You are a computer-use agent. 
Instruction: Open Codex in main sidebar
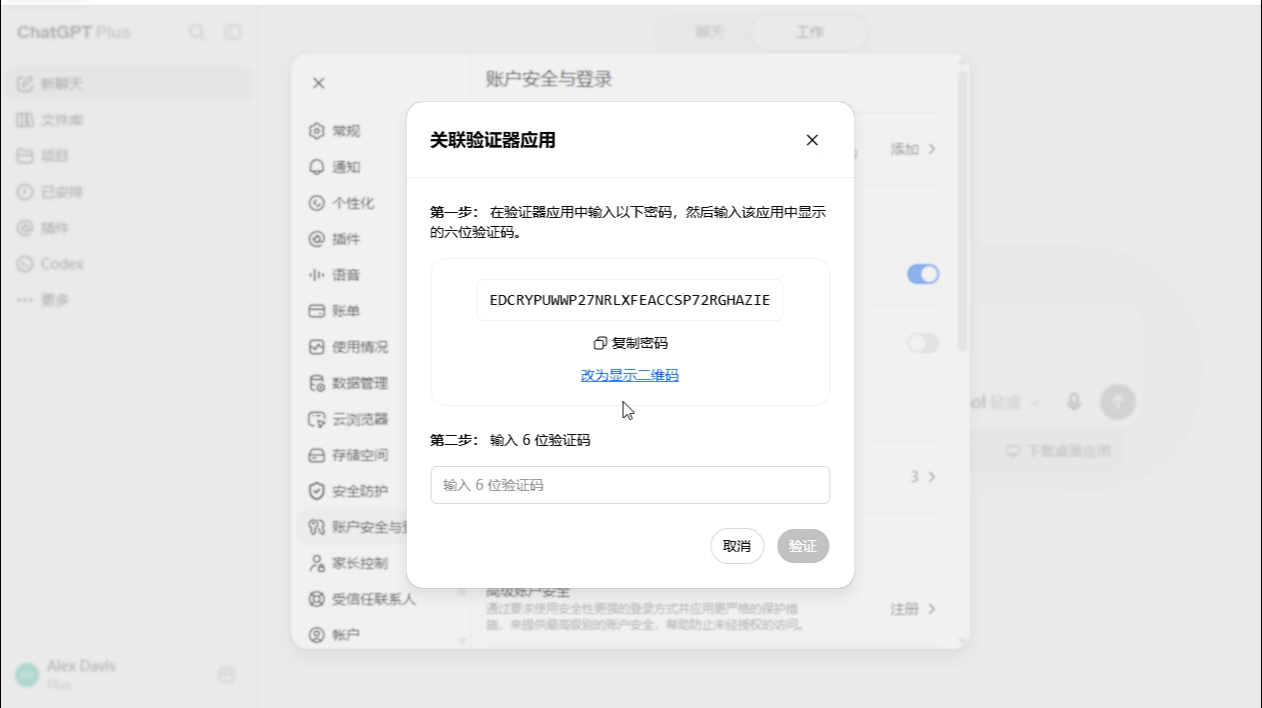(x=128, y=264)
